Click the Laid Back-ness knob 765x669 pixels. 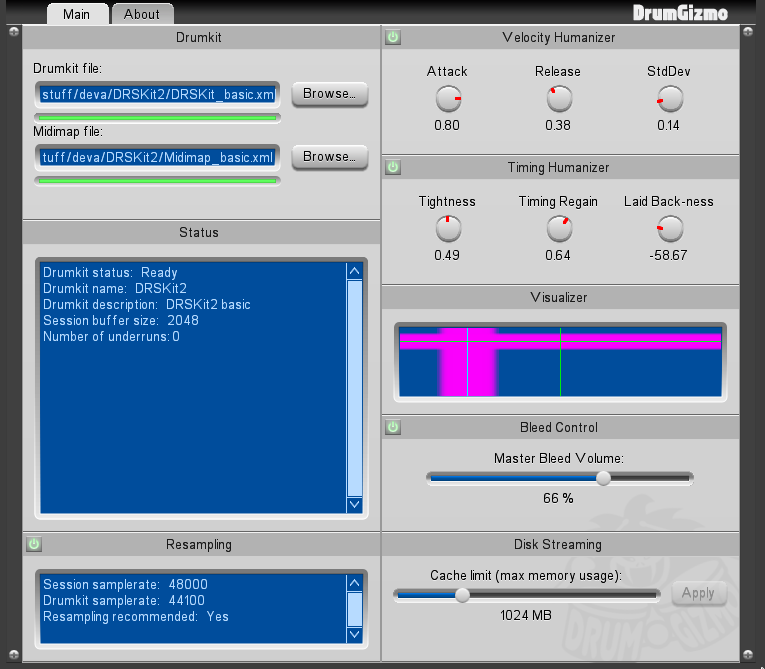pos(669,229)
